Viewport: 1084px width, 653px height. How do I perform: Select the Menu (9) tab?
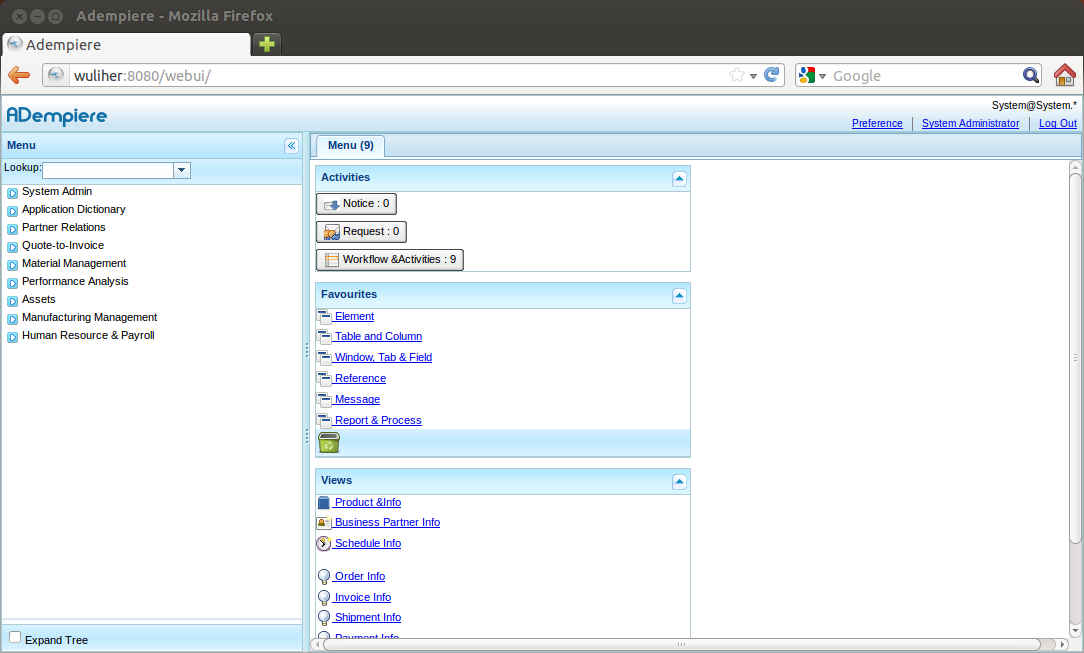[x=351, y=145]
